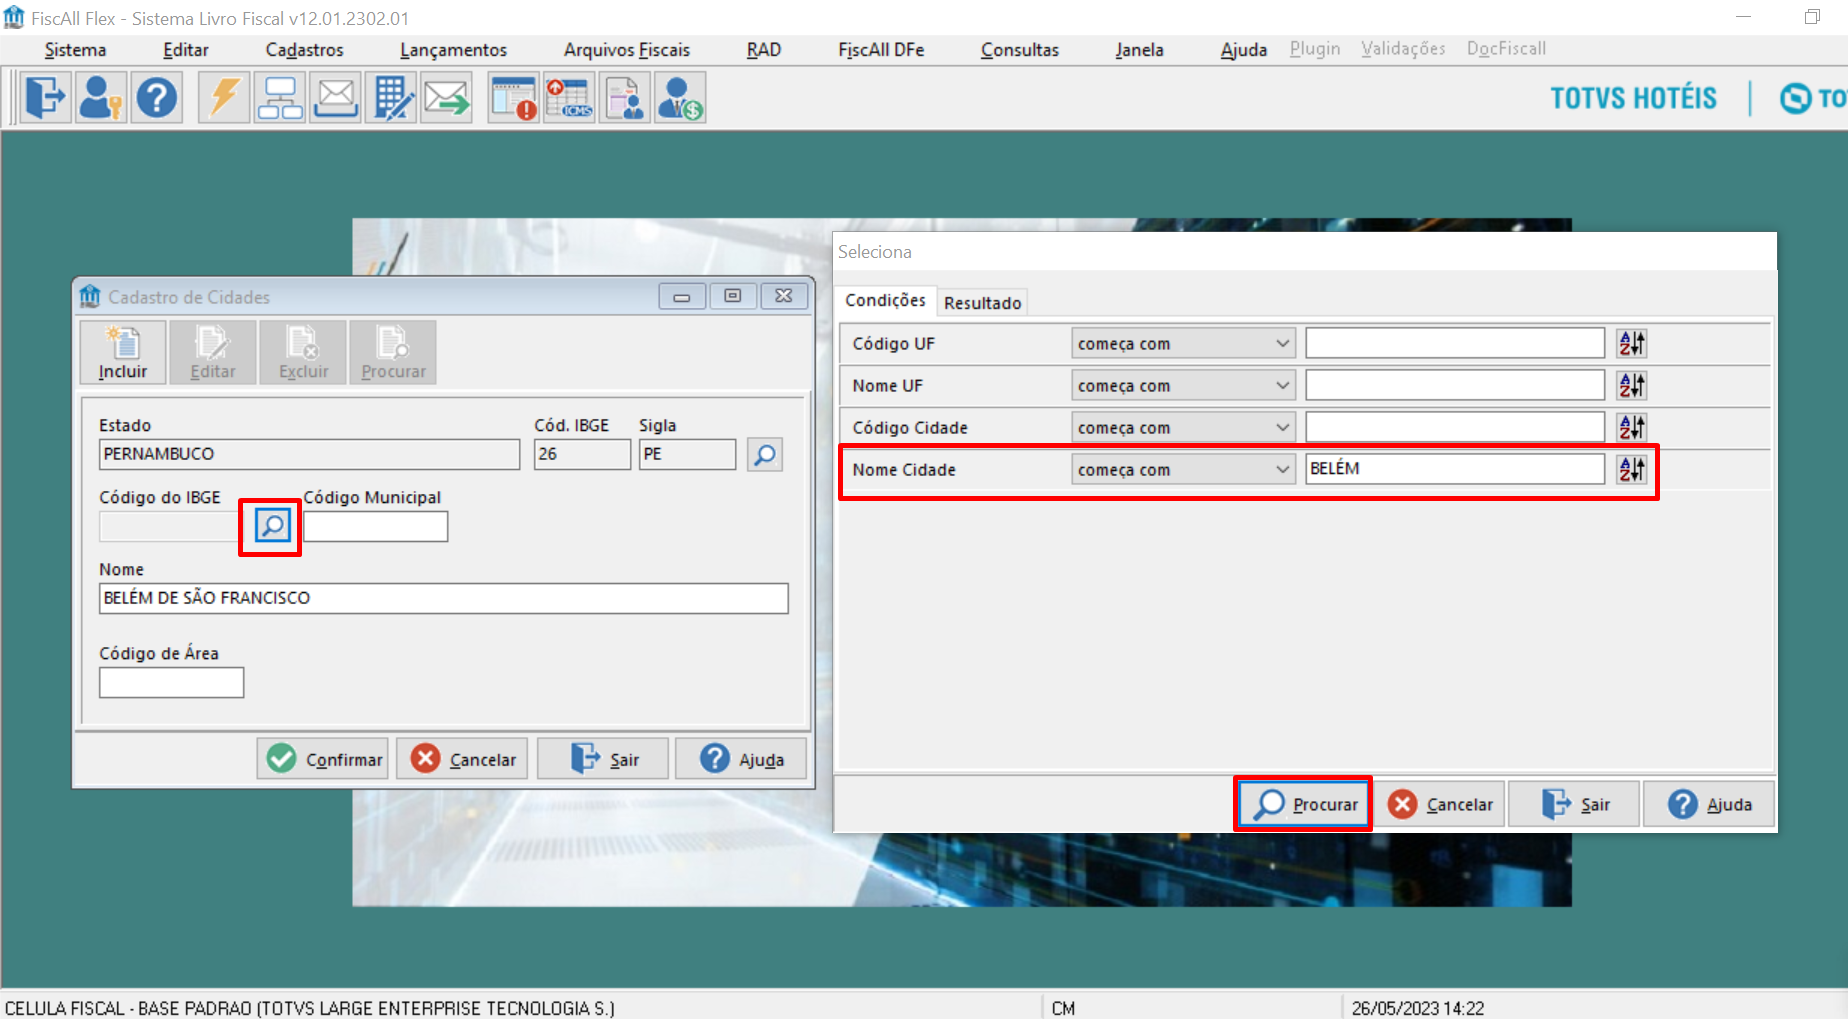This screenshot has height=1019, width=1848.
Task: Click Sair in Cadastro de Cidades
Action: [x=603, y=759]
